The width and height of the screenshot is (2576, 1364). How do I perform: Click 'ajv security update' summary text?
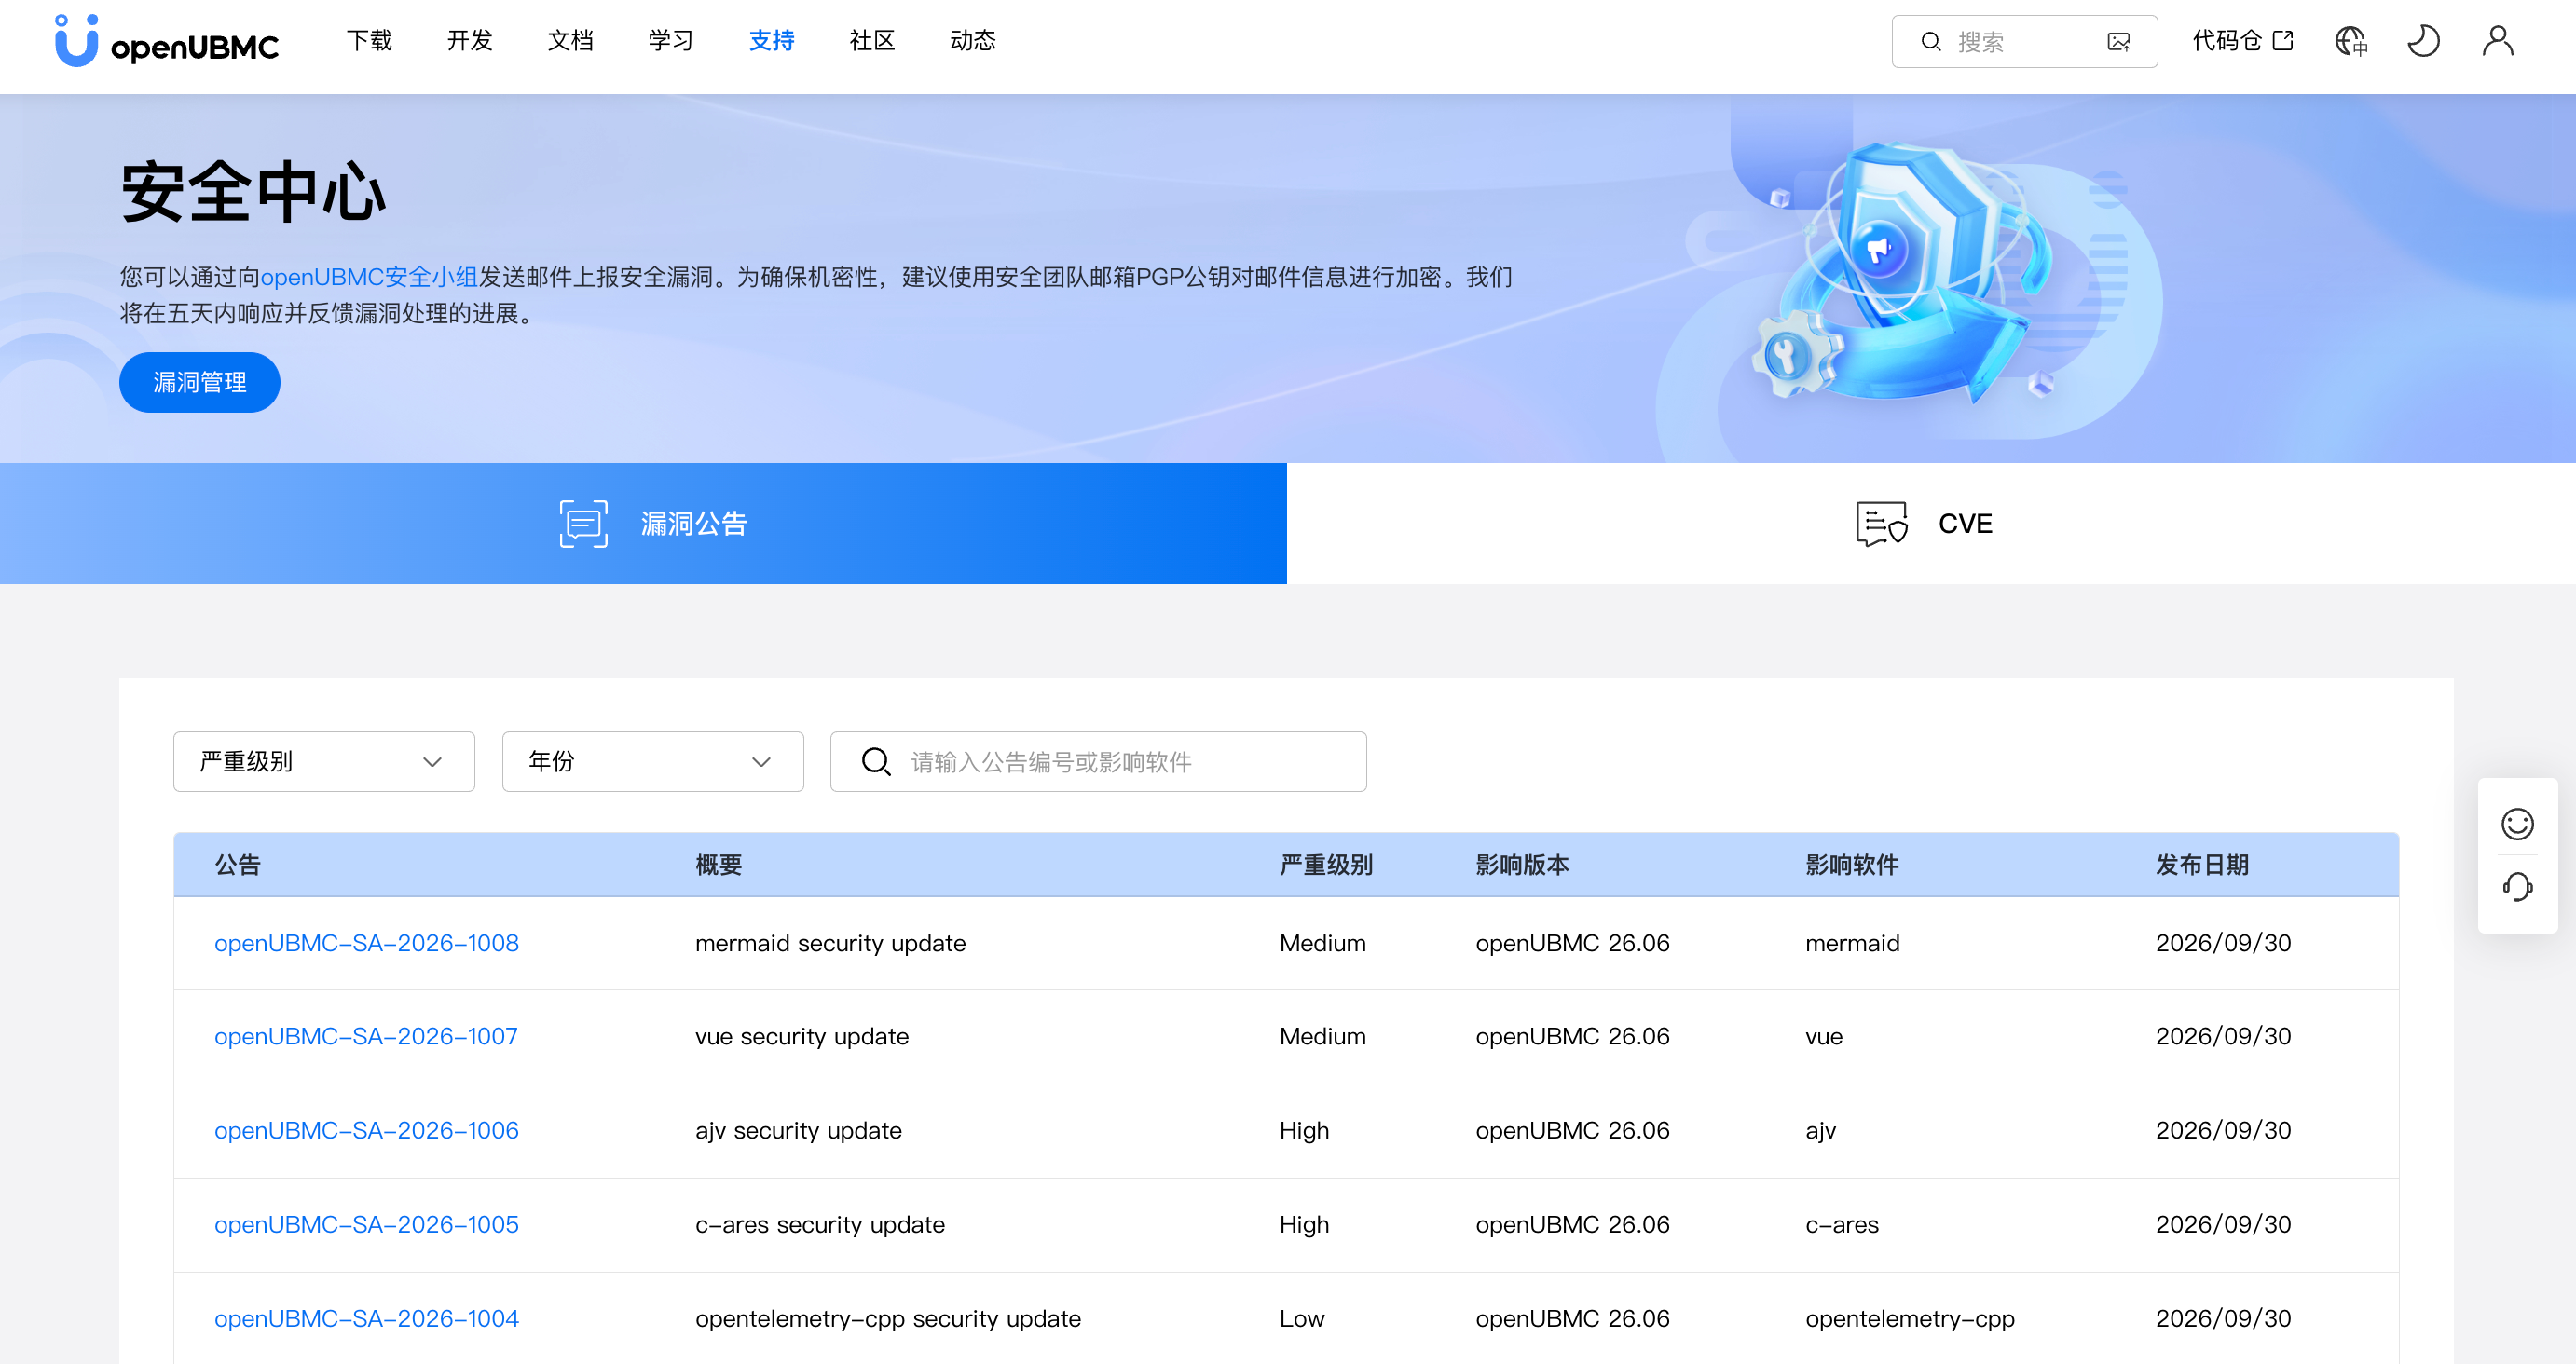(x=798, y=1130)
